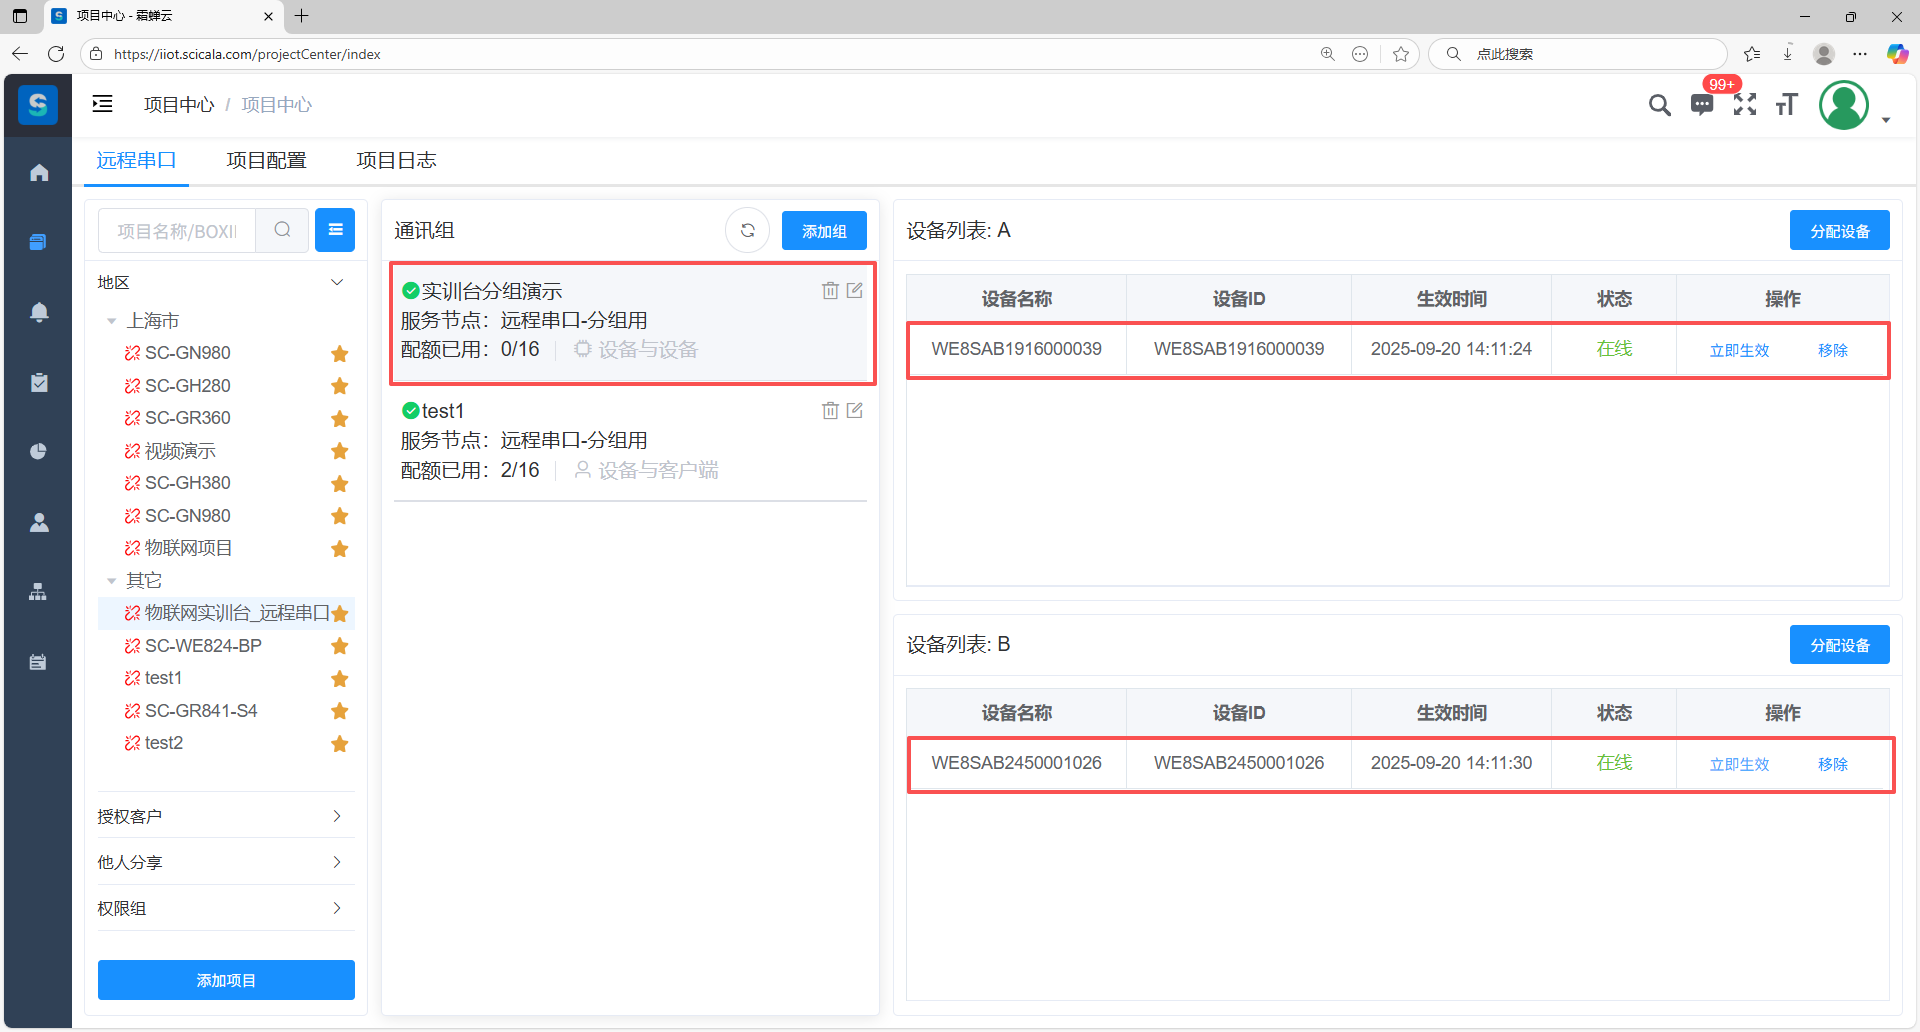
Task: Click 分配设备 button for device list A
Action: [x=1839, y=231]
